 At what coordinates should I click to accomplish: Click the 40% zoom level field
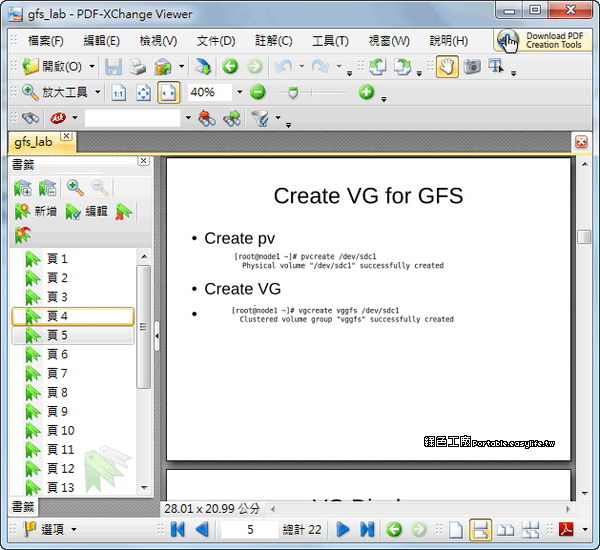[x=210, y=92]
